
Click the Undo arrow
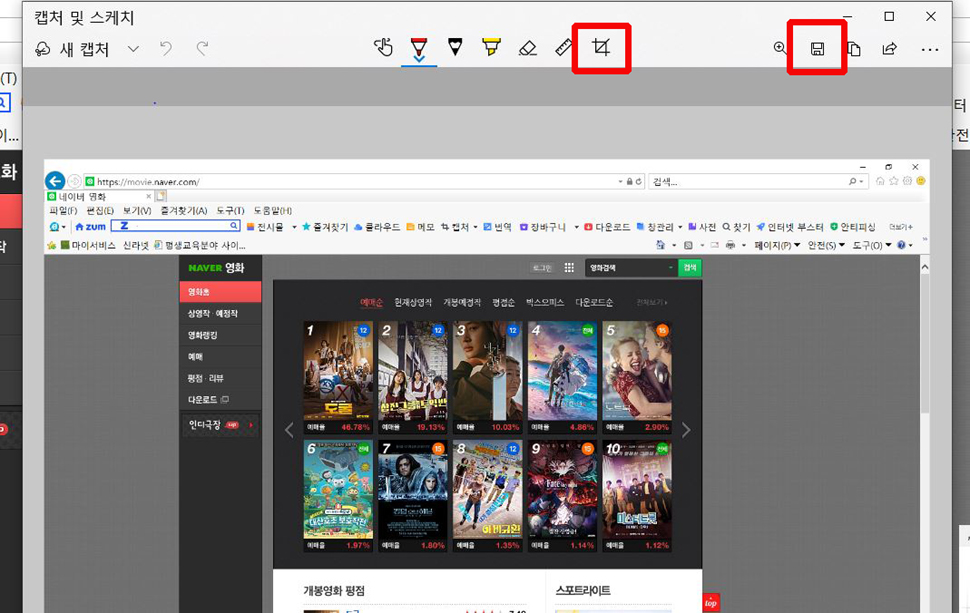[166, 48]
